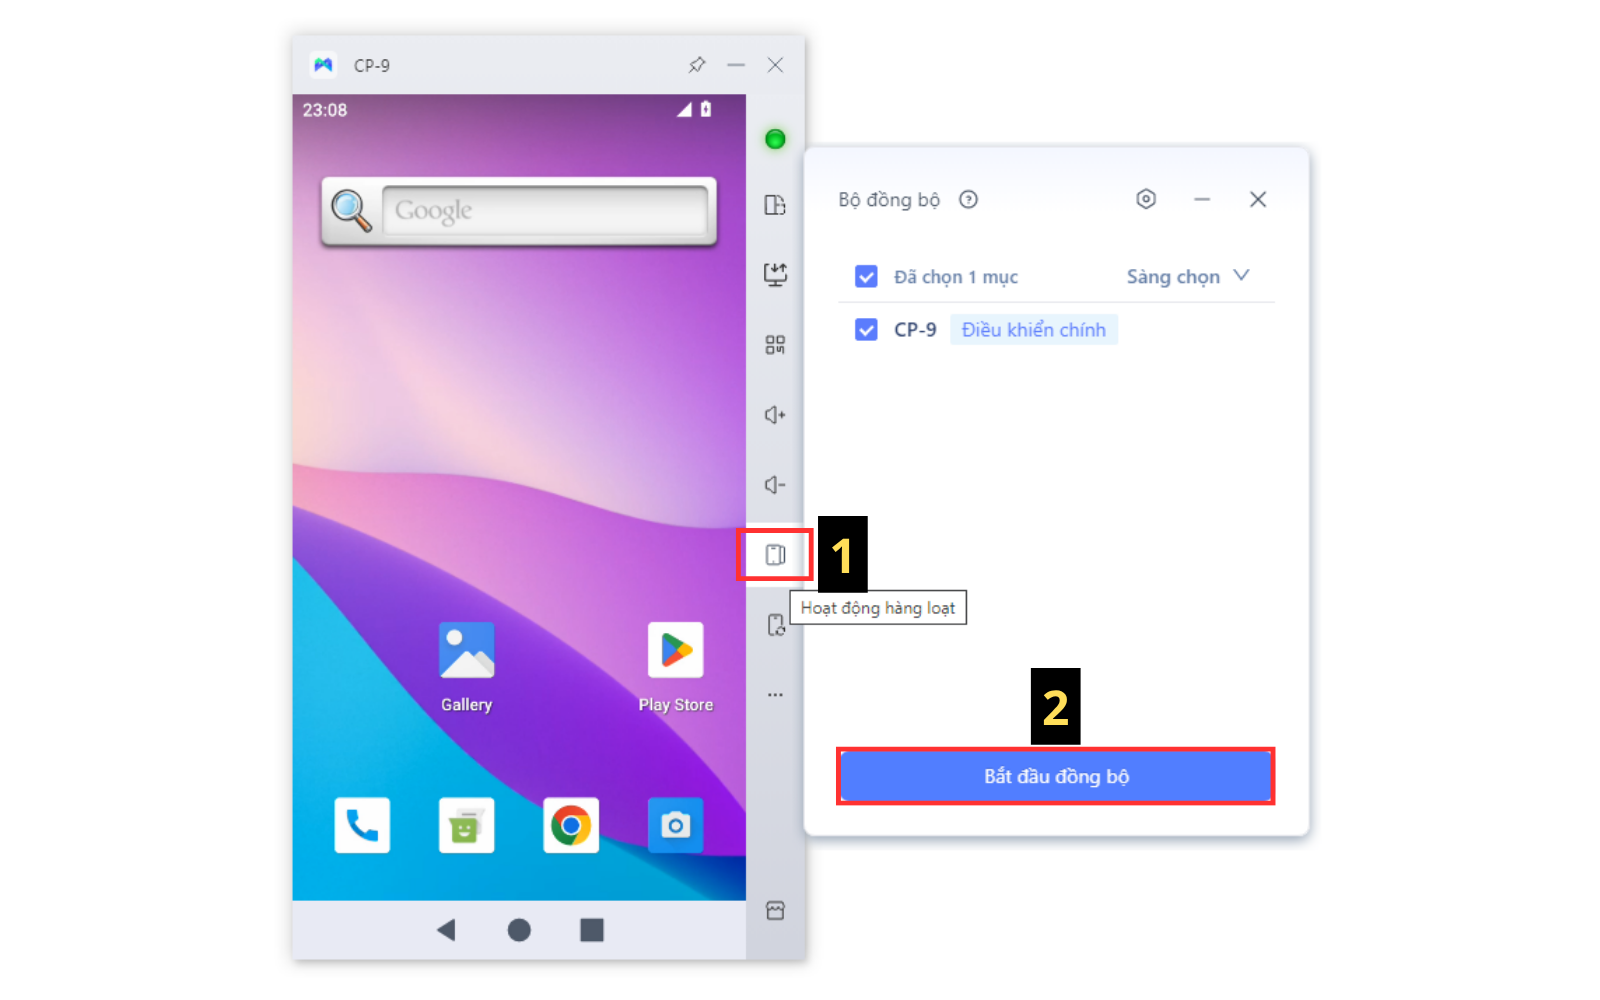
Task: Pin the CP-9 window
Action: 697,65
